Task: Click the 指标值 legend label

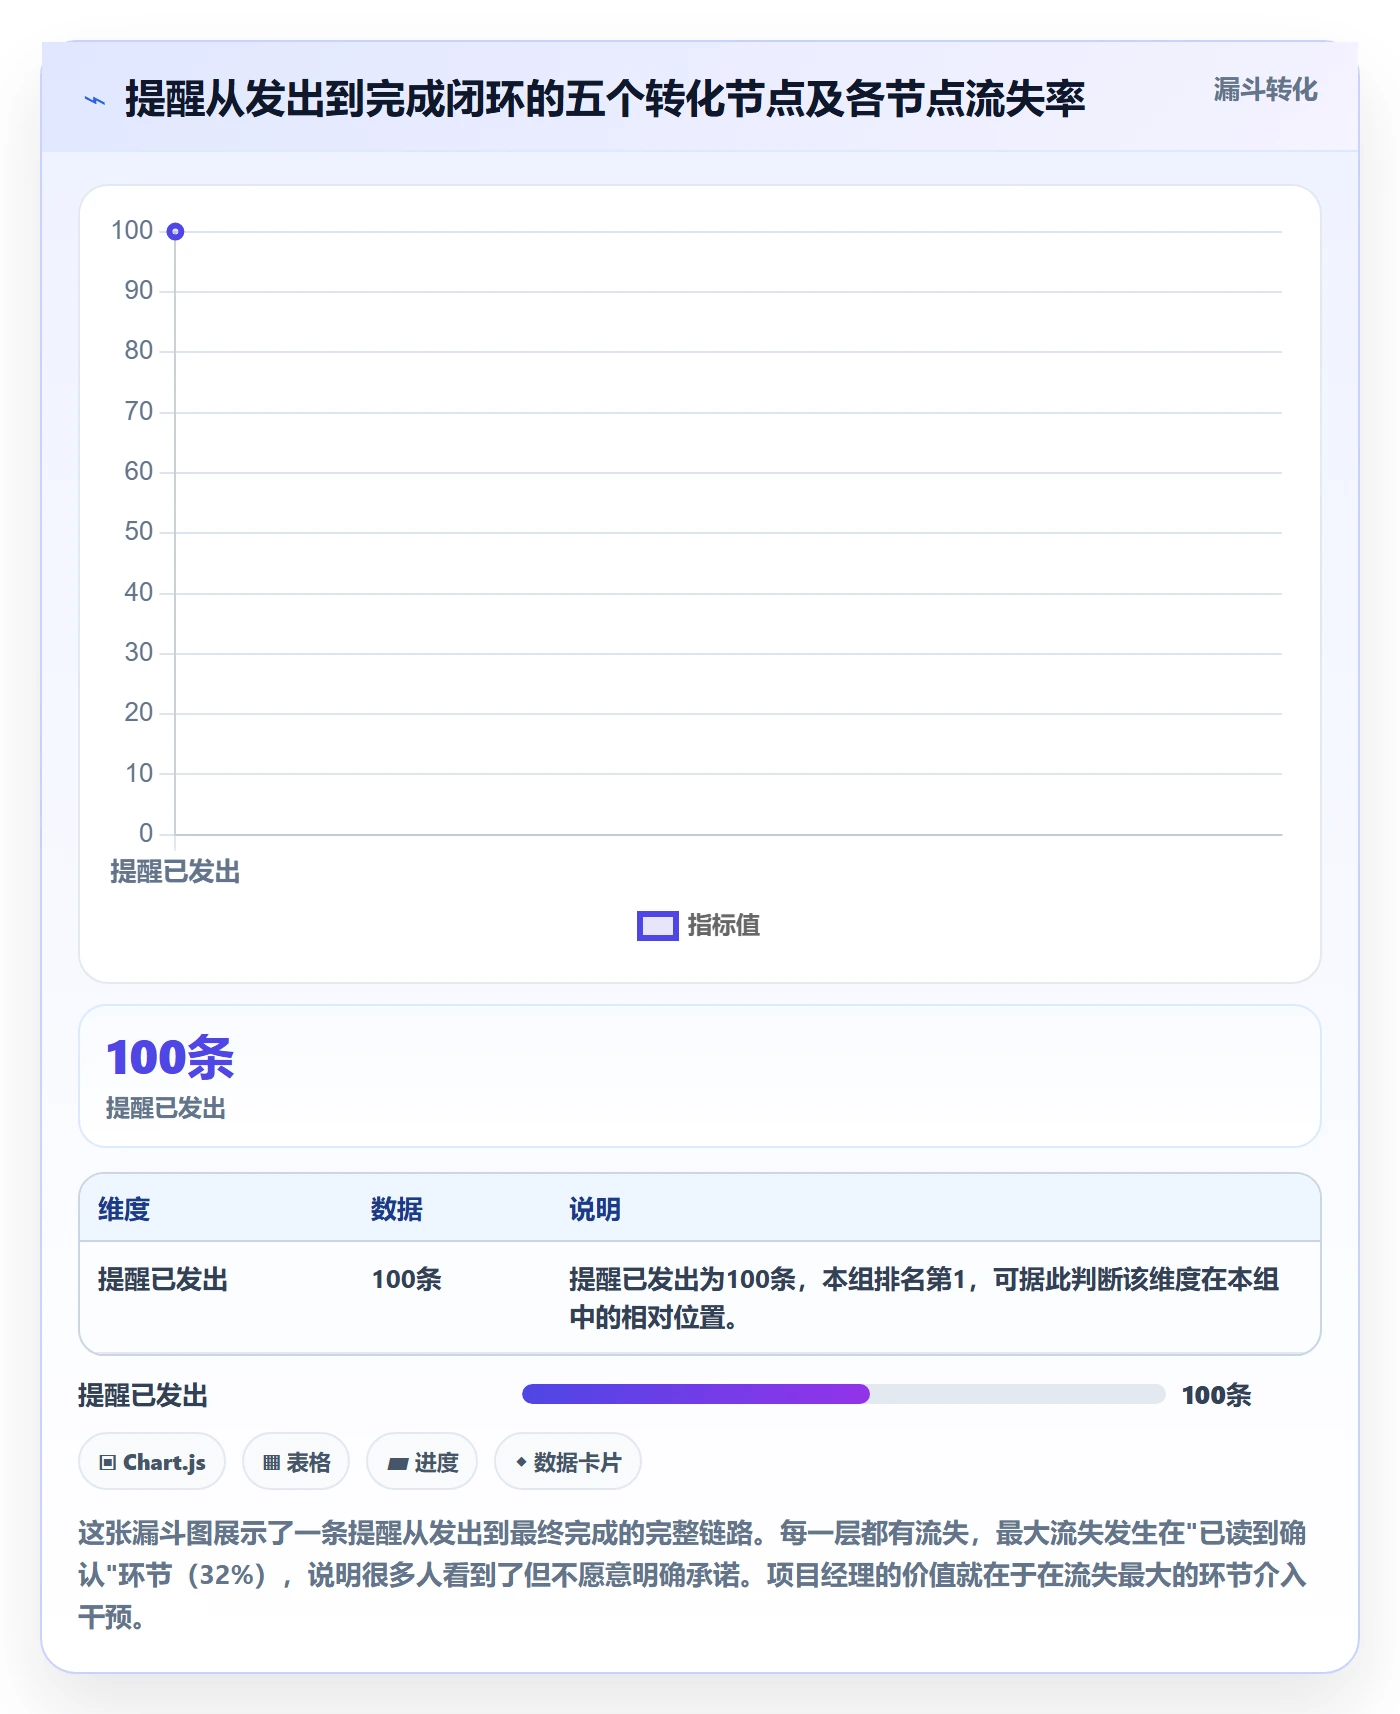Action: 724,926
